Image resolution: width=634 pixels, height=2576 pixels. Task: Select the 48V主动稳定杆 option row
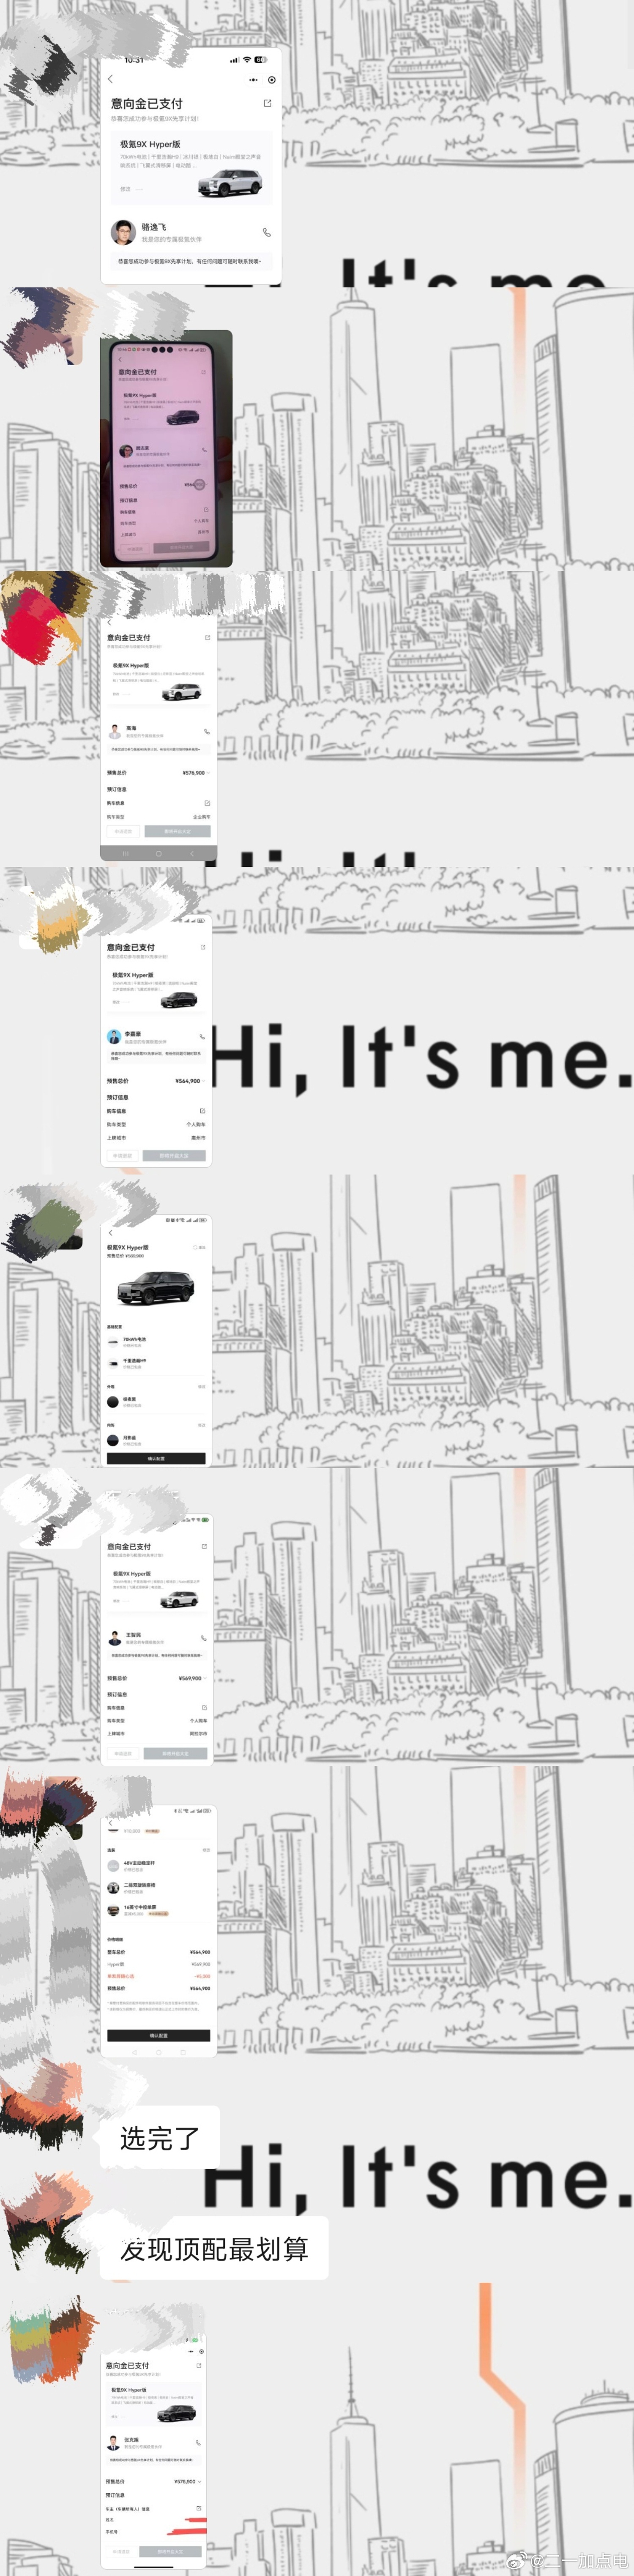click(158, 1866)
